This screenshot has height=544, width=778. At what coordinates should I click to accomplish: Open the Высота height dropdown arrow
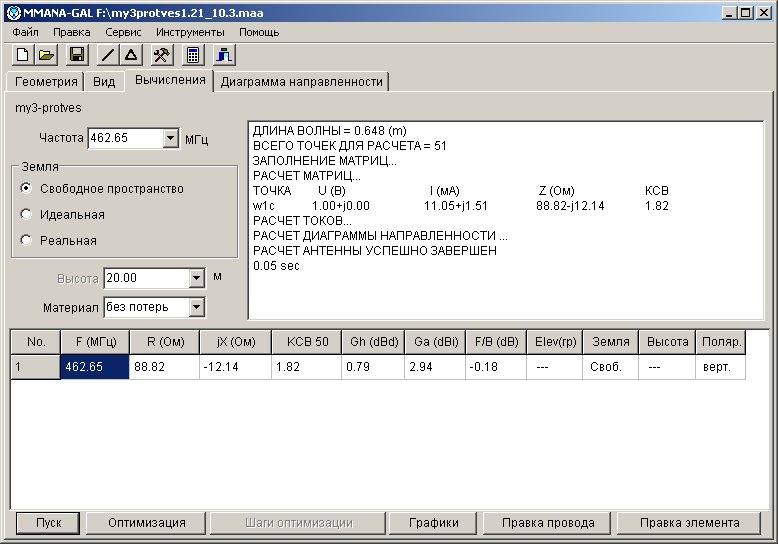(196, 279)
